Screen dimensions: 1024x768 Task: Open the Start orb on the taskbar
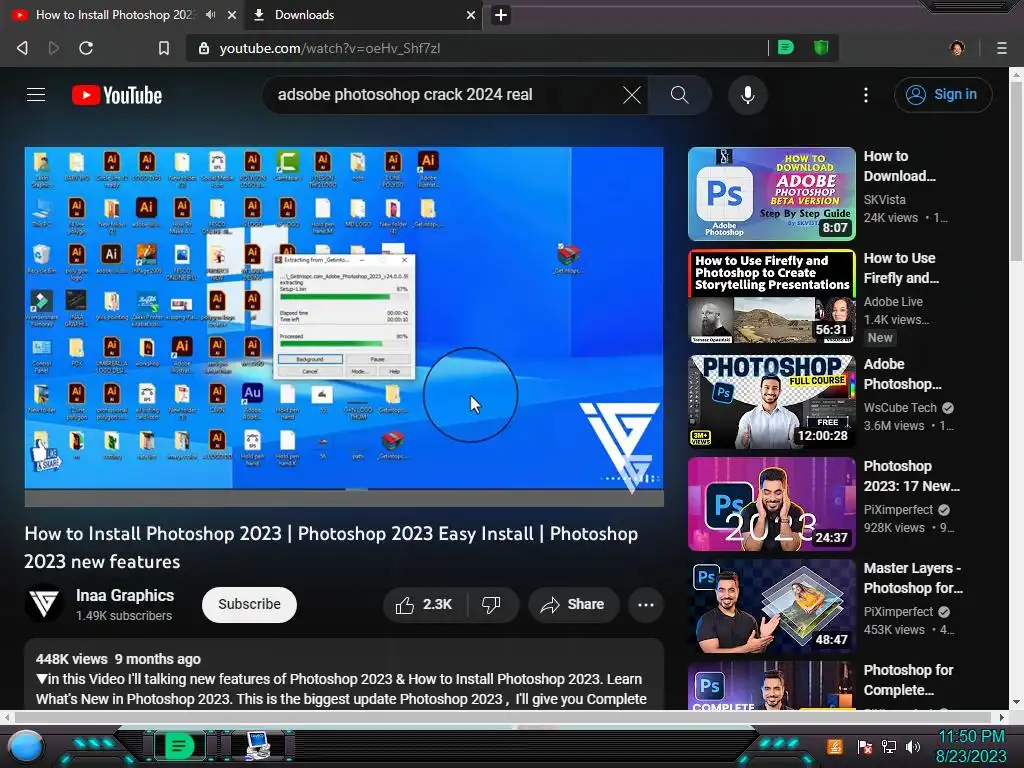tap(26, 747)
